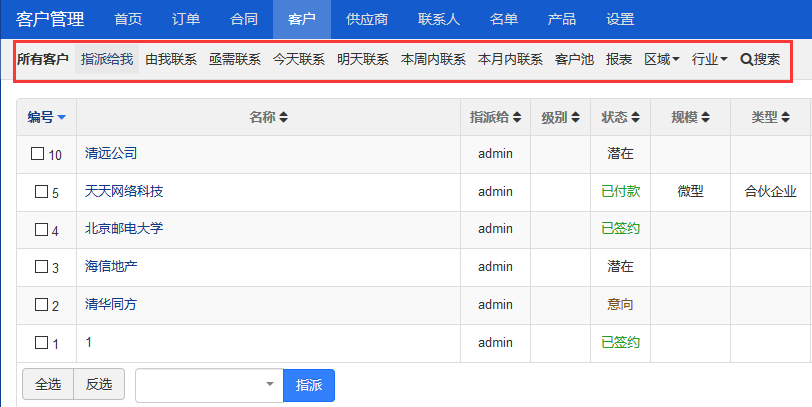Sort by 类型 column arrows
Viewport: 812px width, 407px height.
pyautogui.click(x=786, y=118)
